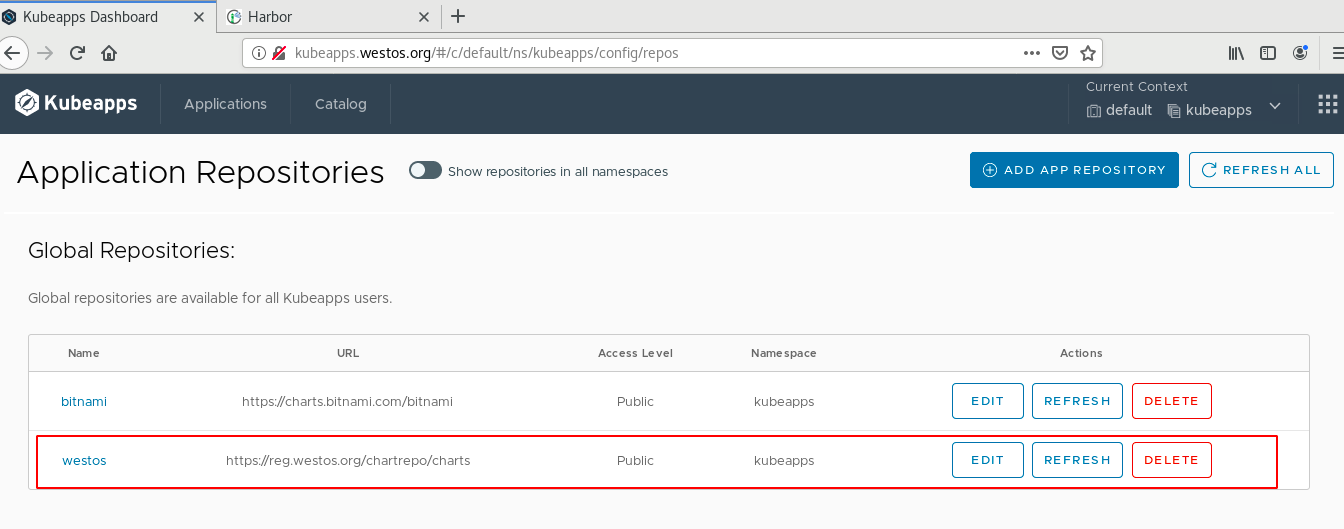Save page to Pocket
Viewport: 1344px width, 529px height.
pos(1061,53)
